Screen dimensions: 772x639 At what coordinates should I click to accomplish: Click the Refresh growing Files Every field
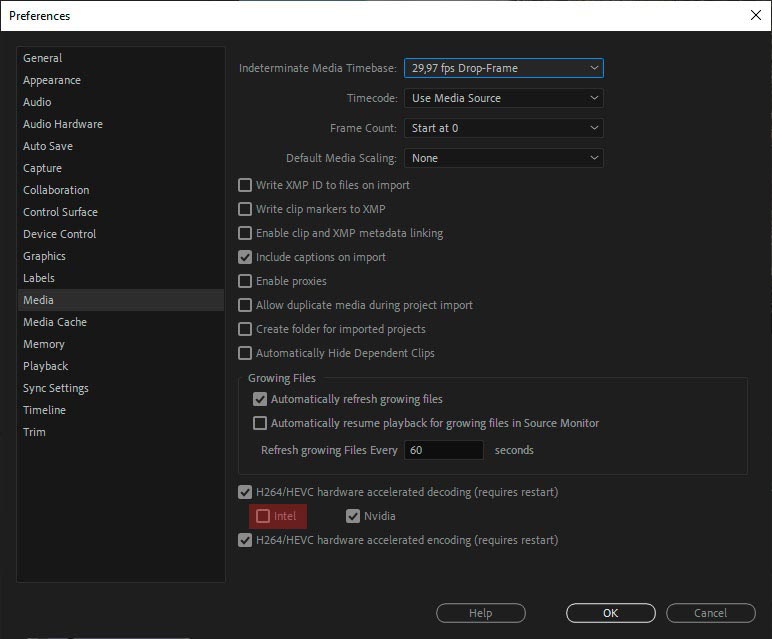click(x=444, y=450)
